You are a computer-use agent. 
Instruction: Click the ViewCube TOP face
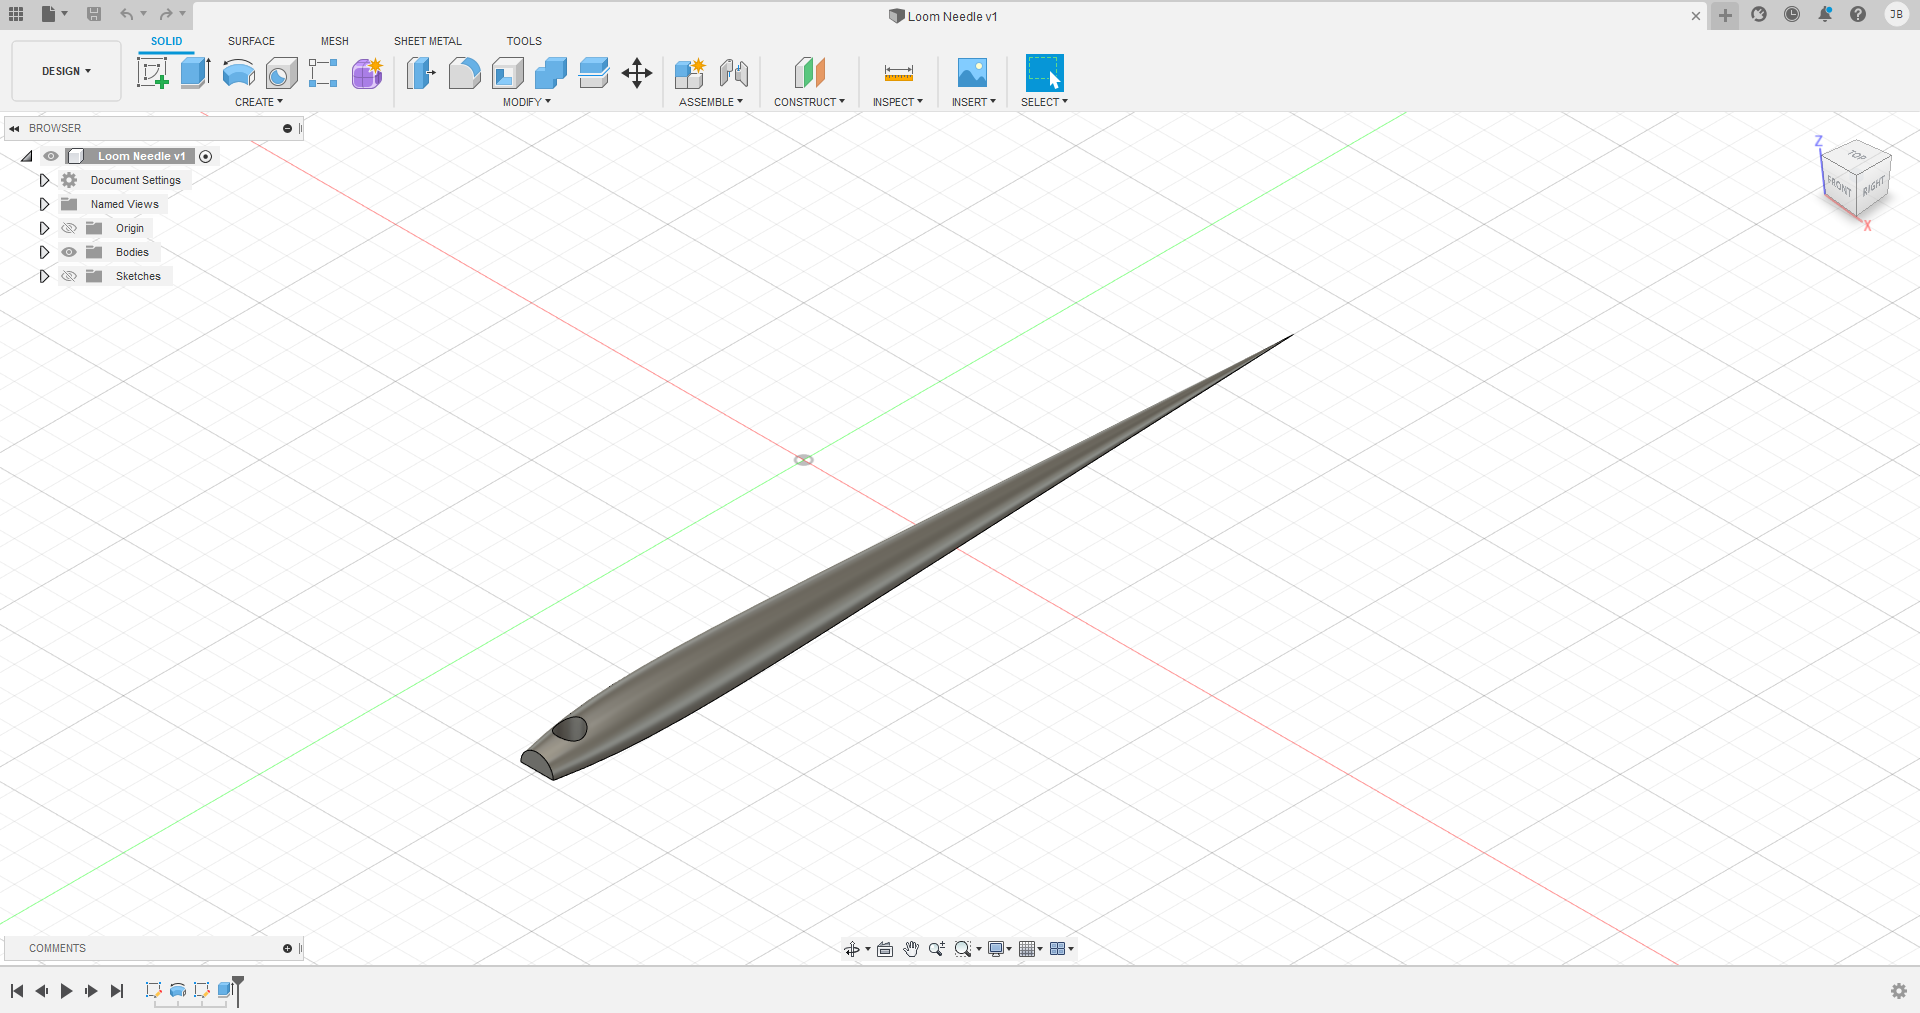(1856, 156)
